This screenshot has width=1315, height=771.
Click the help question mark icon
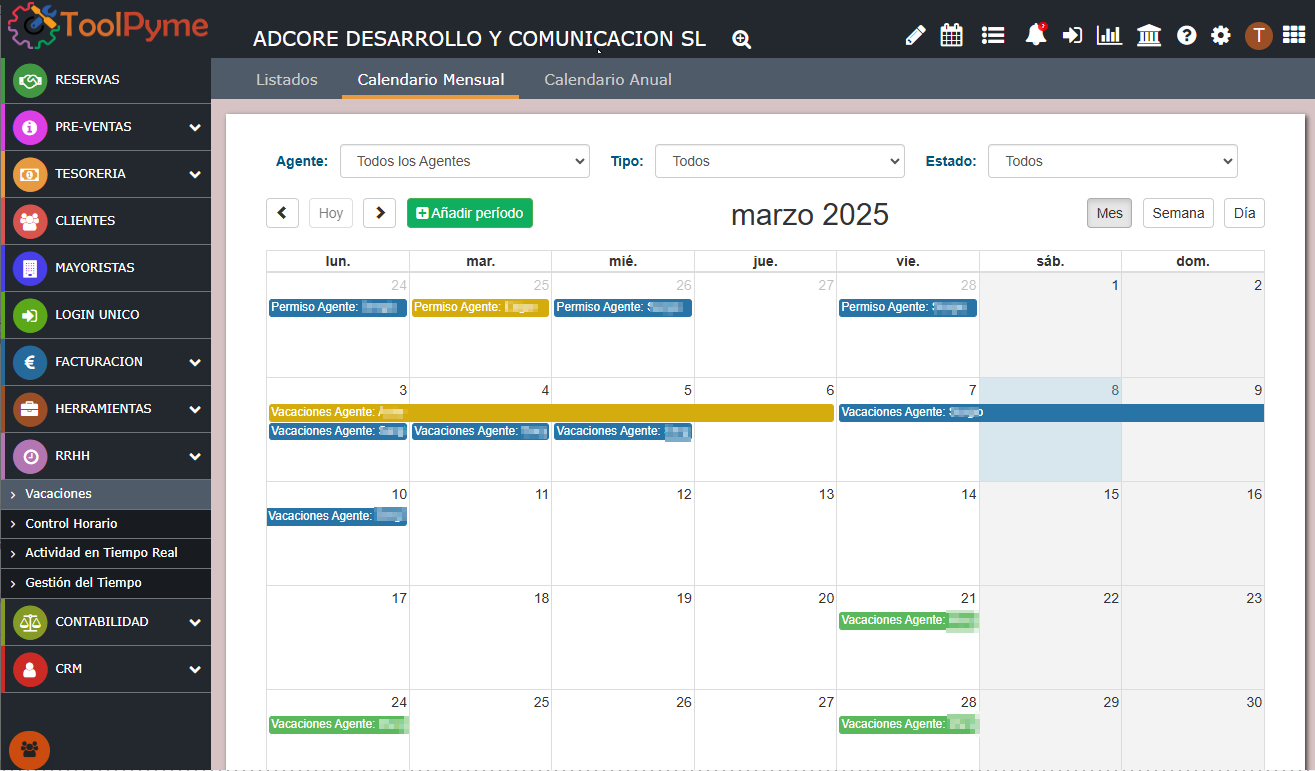pyautogui.click(x=1187, y=36)
